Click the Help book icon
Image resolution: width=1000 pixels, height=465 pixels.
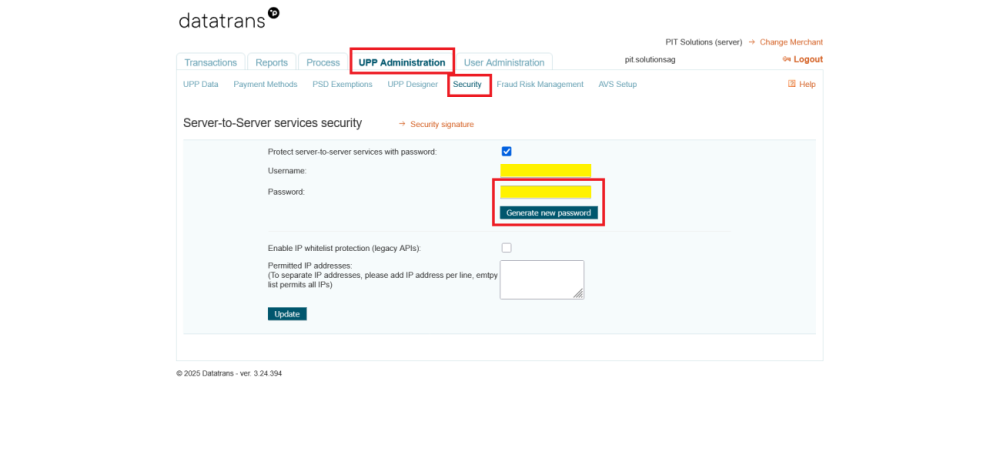pos(792,84)
